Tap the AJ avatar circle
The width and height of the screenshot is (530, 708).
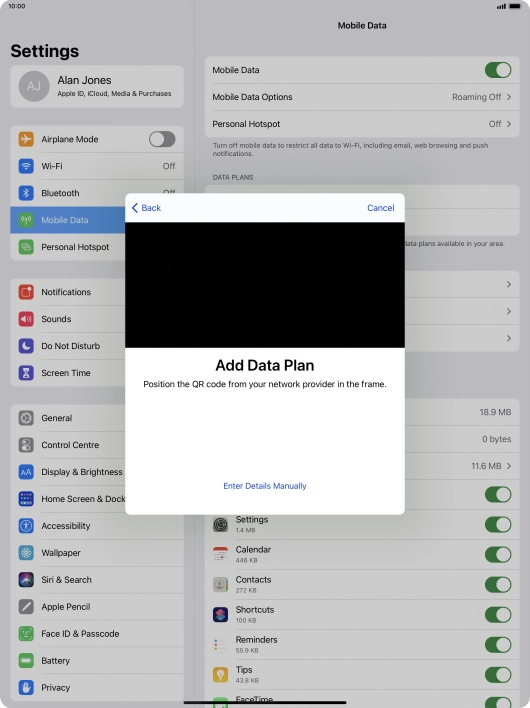tap(34, 86)
